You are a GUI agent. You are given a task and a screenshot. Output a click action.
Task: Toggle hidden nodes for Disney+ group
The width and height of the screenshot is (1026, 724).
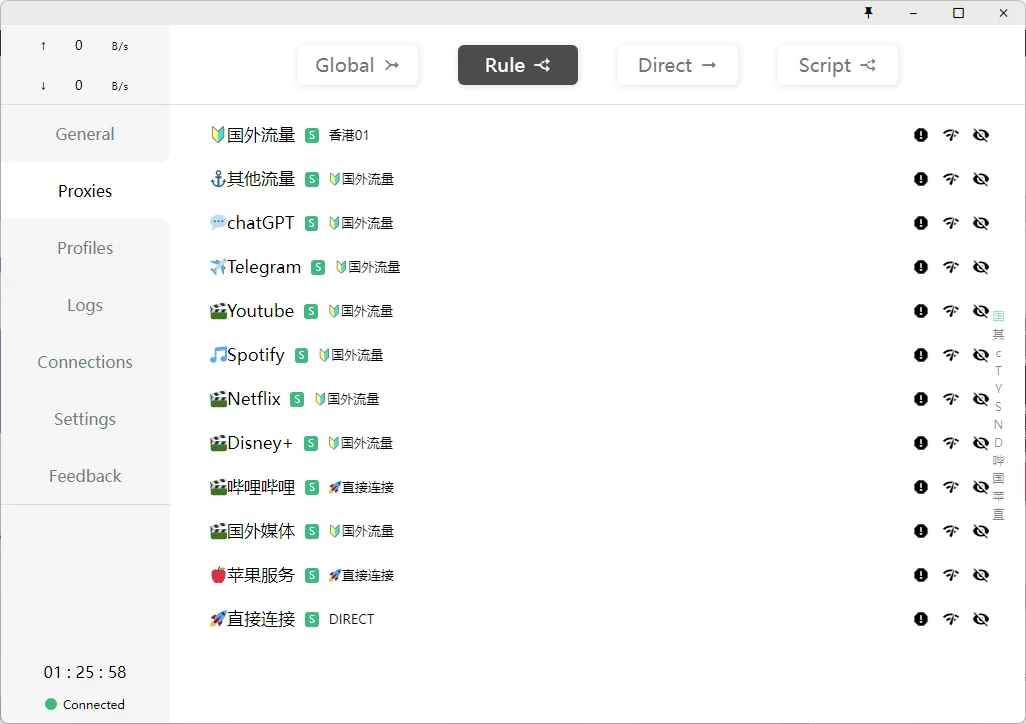click(x=981, y=443)
